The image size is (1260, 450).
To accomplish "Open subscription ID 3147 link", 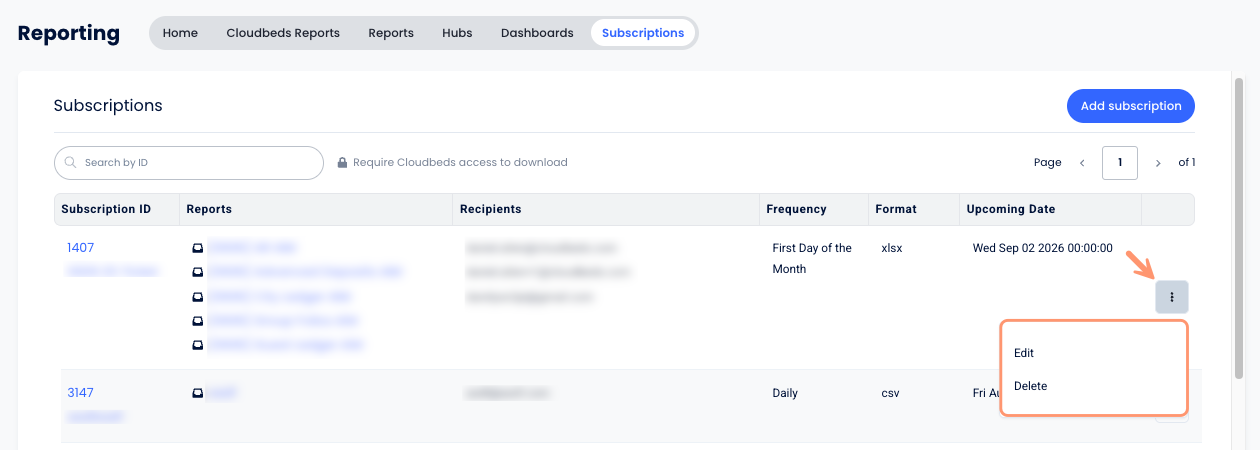I will (x=80, y=393).
